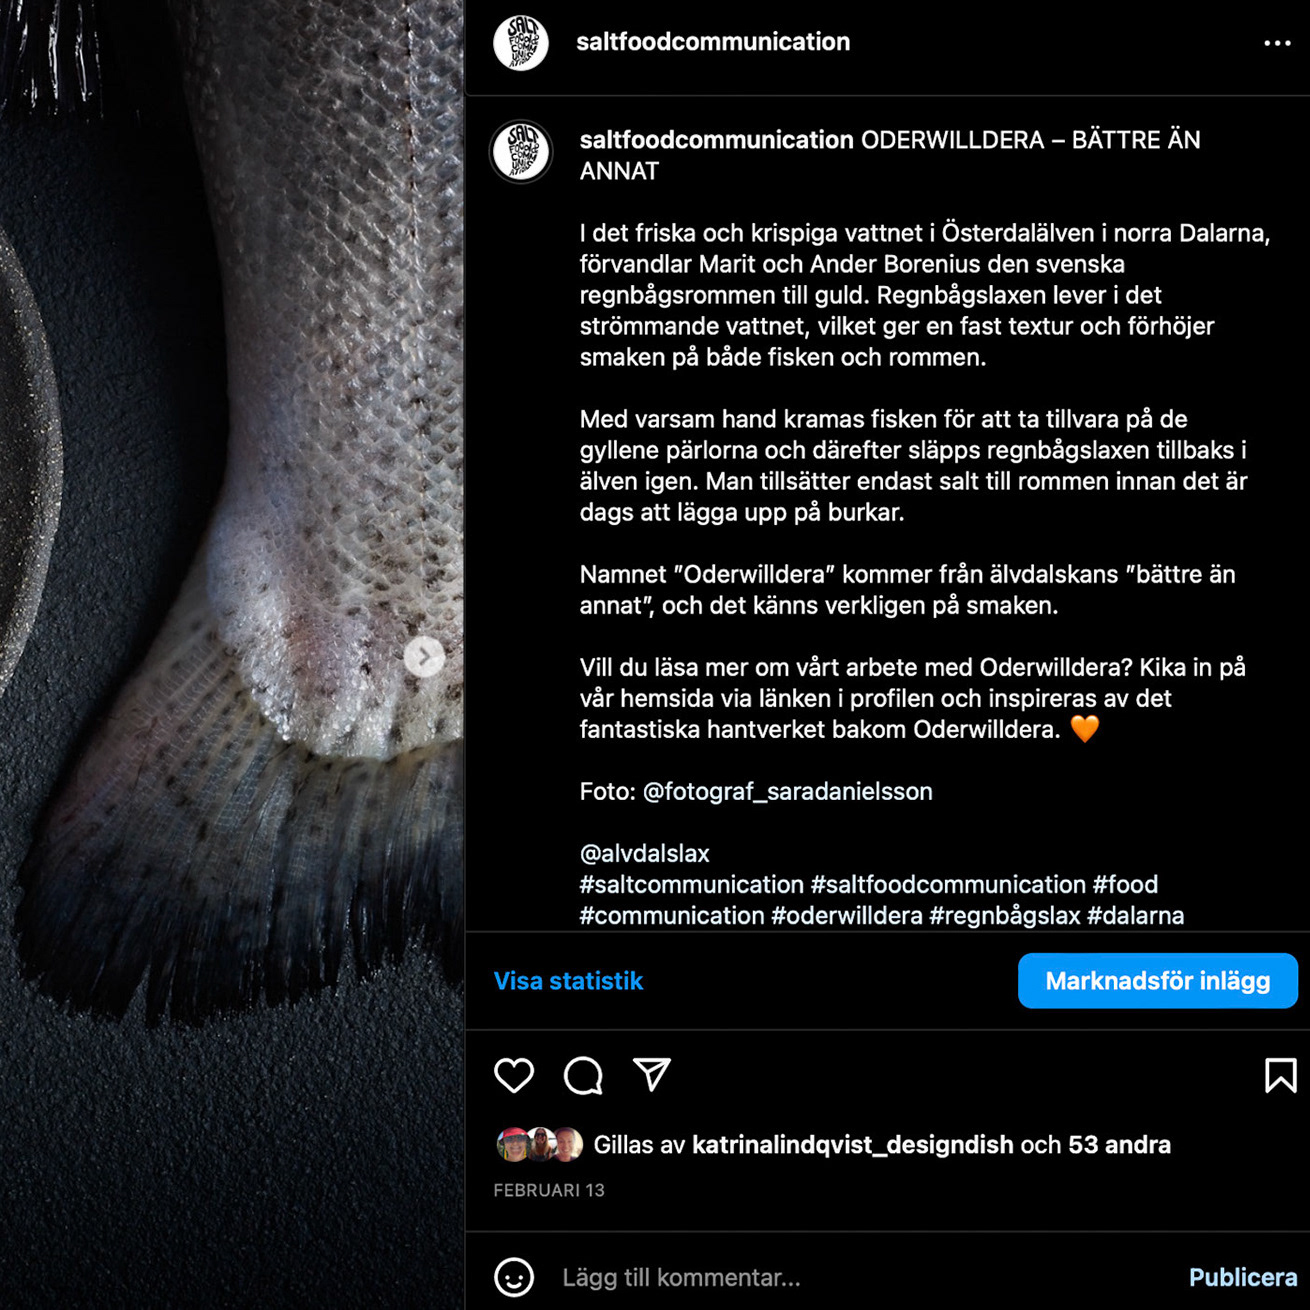Open saltfoodcommunication avatar in post header
The height and width of the screenshot is (1310, 1310).
pyautogui.click(x=521, y=43)
